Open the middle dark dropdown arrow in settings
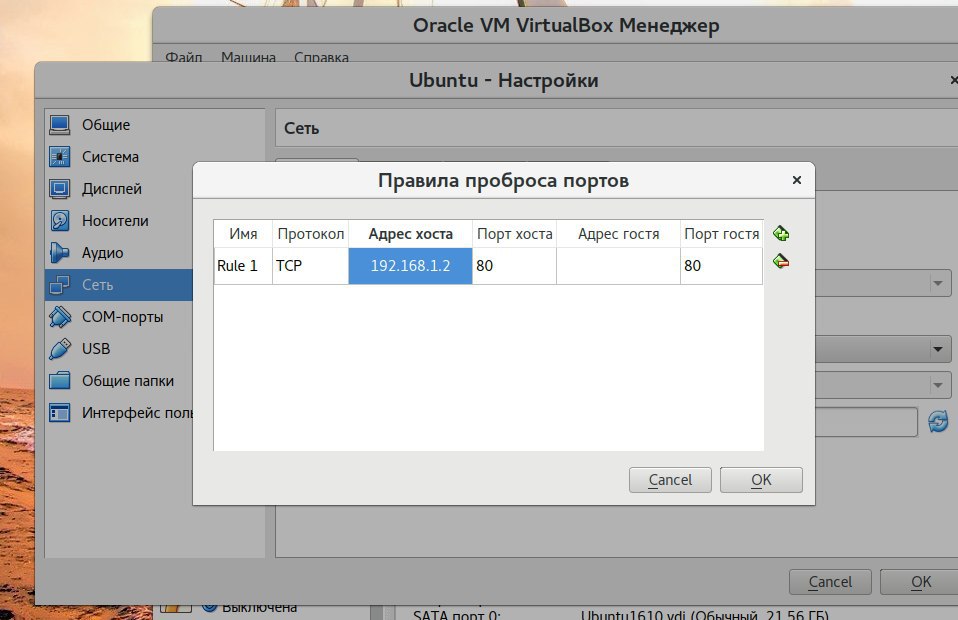 tap(937, 349)
